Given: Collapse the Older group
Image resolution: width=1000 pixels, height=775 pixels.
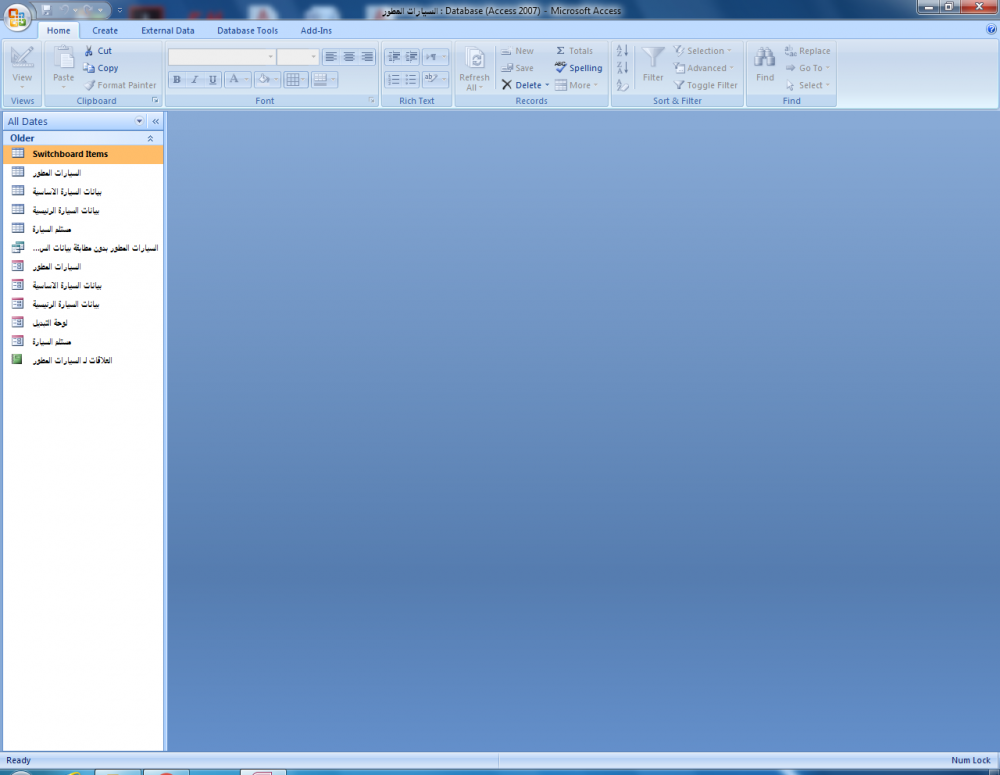Looking at the screenshot, I should [x=151, y=138].
